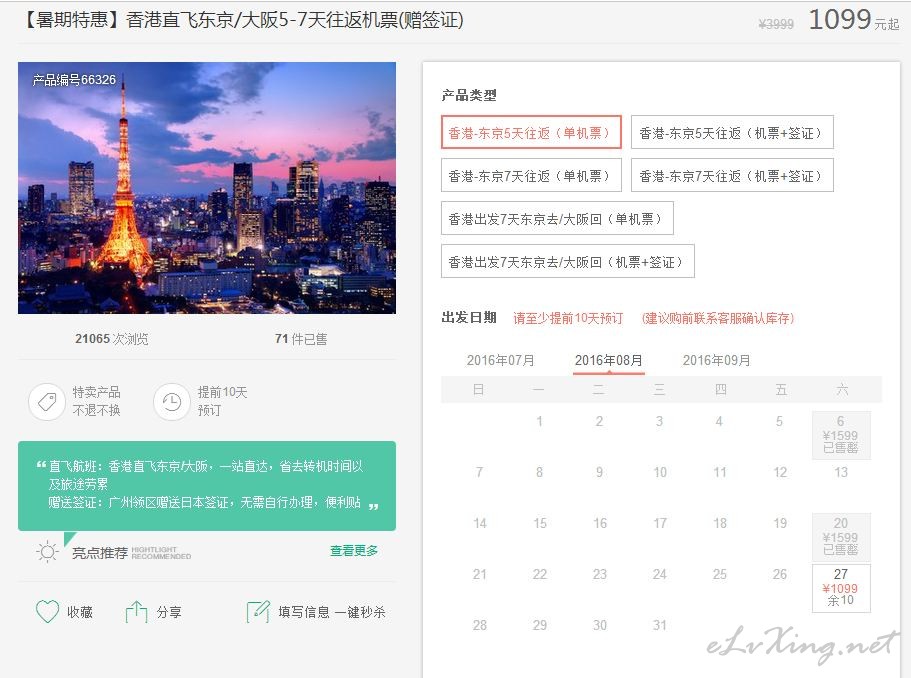The height and width of the screenshot is (678, 911).
Task: Click the sun icon beside 亮点推荐
Action: point(47,551)
